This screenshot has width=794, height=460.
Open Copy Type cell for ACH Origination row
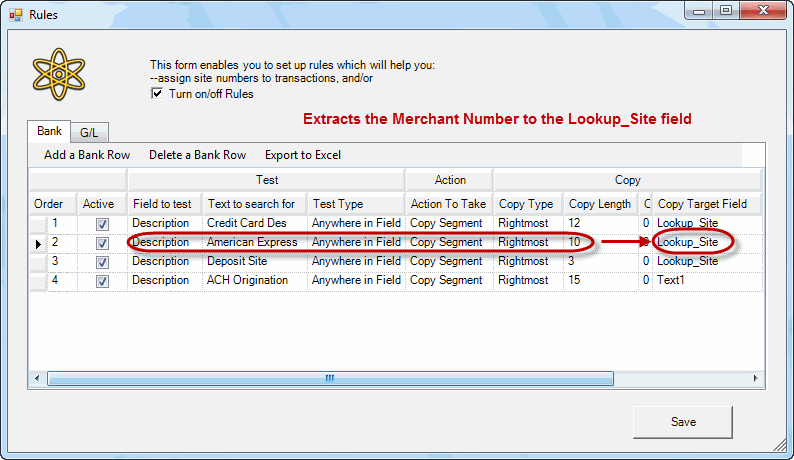pos(527,280)
